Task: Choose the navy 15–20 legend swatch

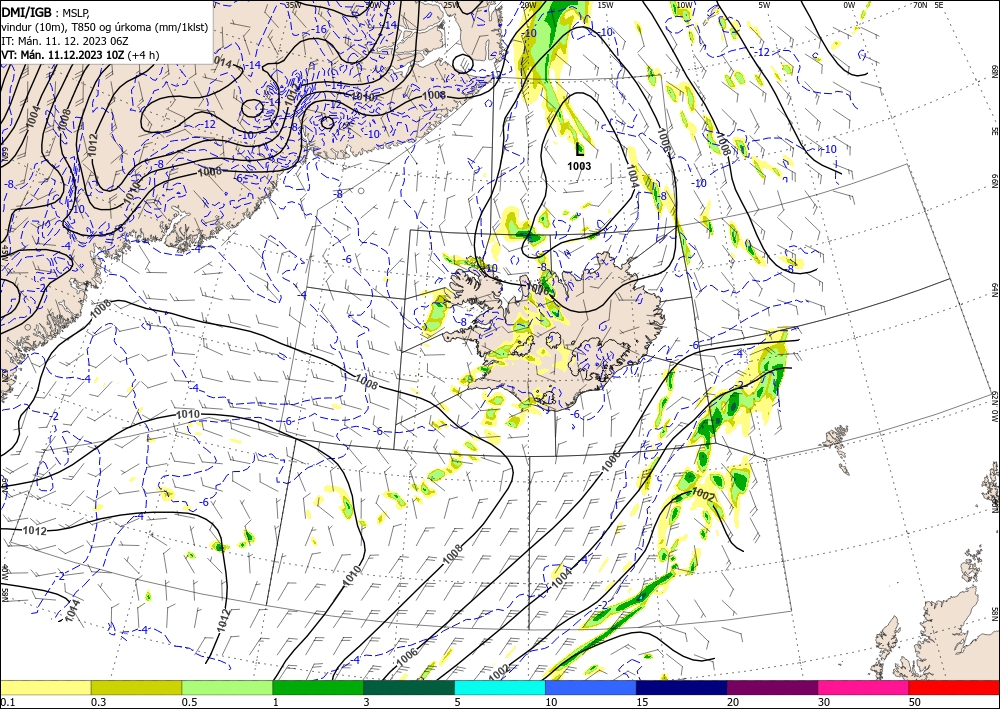Action: coord(682,687)
